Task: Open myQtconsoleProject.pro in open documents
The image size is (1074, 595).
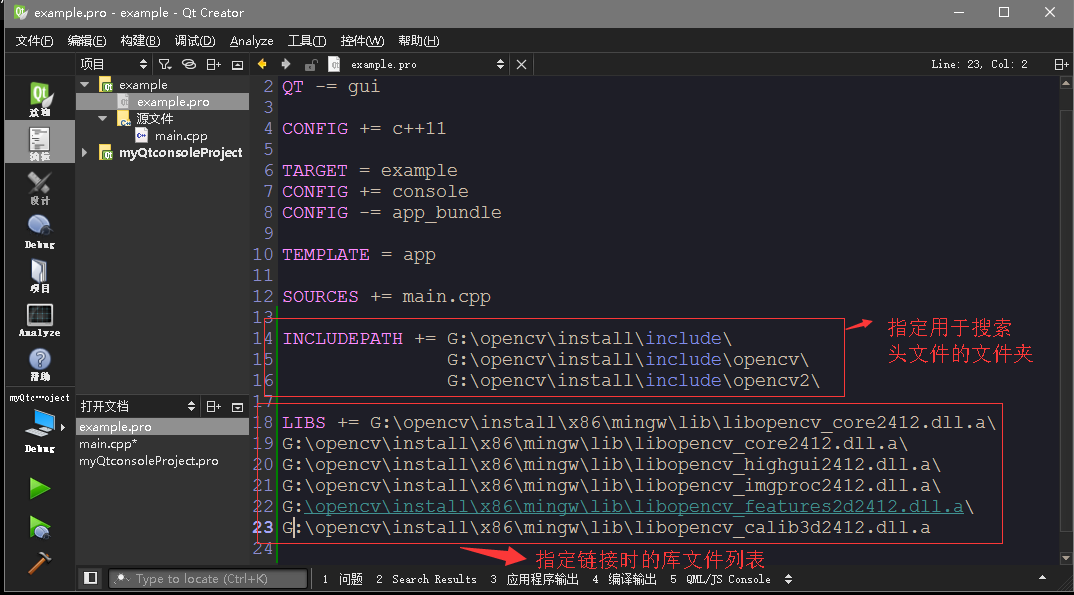Action: click(x=149, y=461)
